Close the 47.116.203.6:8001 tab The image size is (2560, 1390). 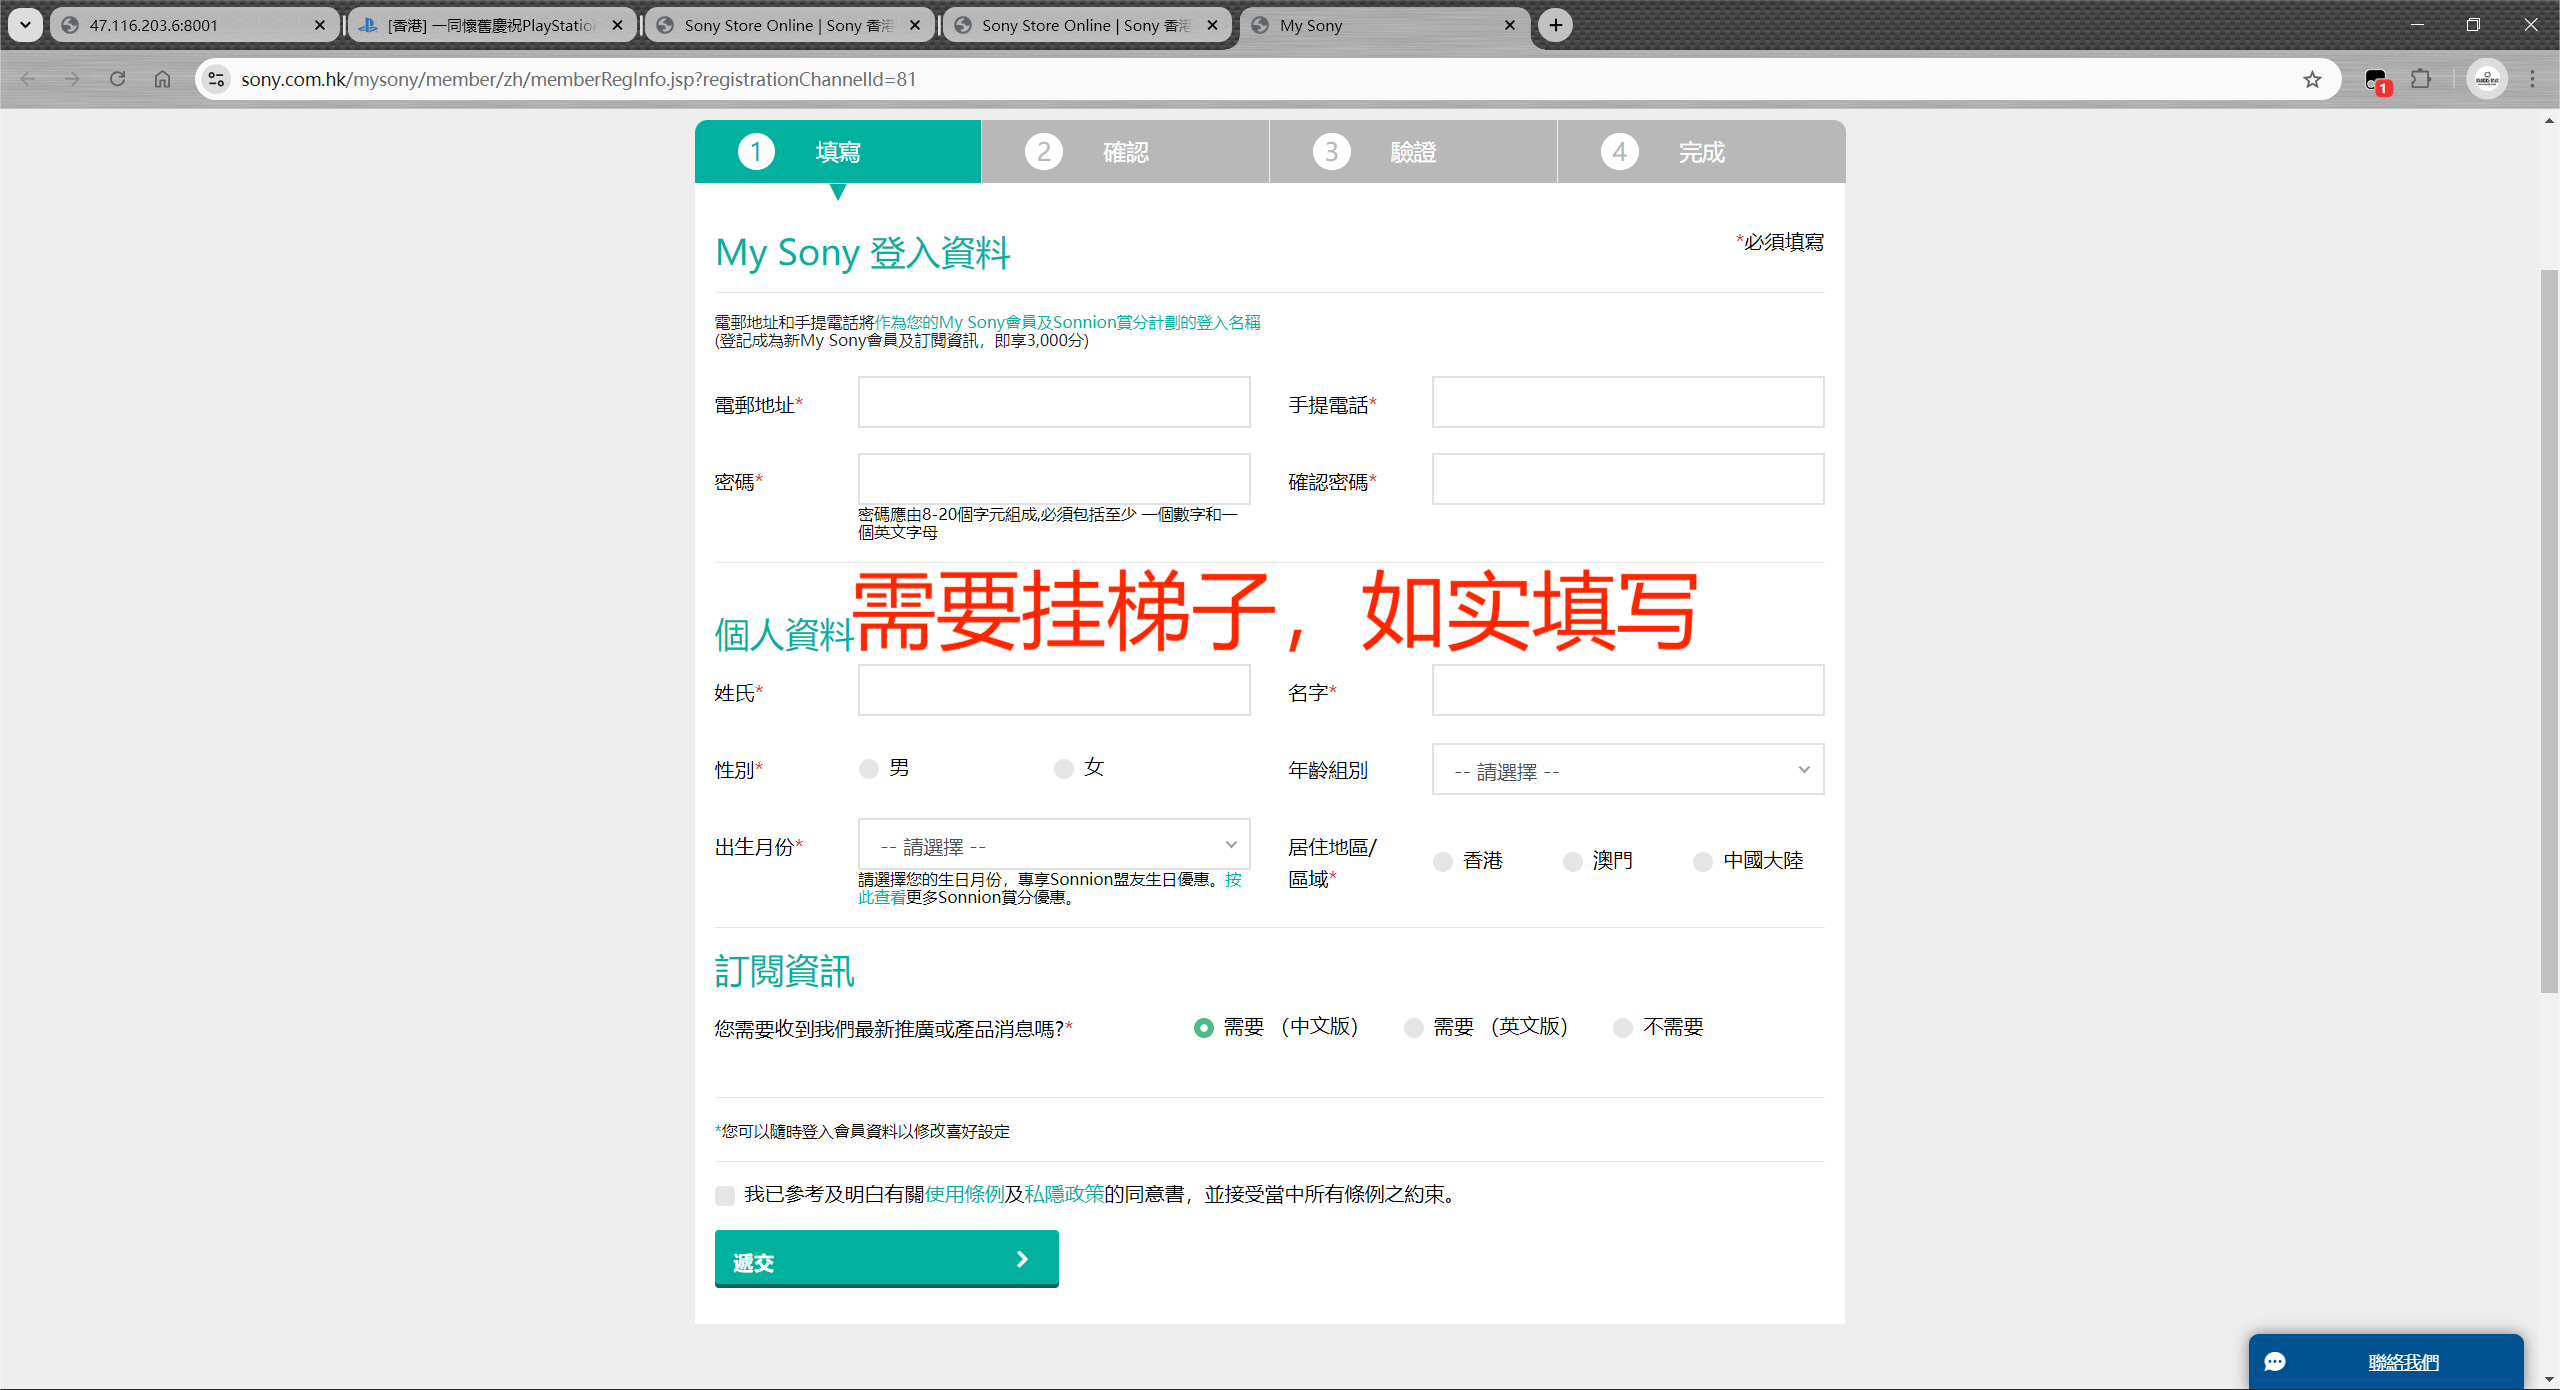point(320,25)
